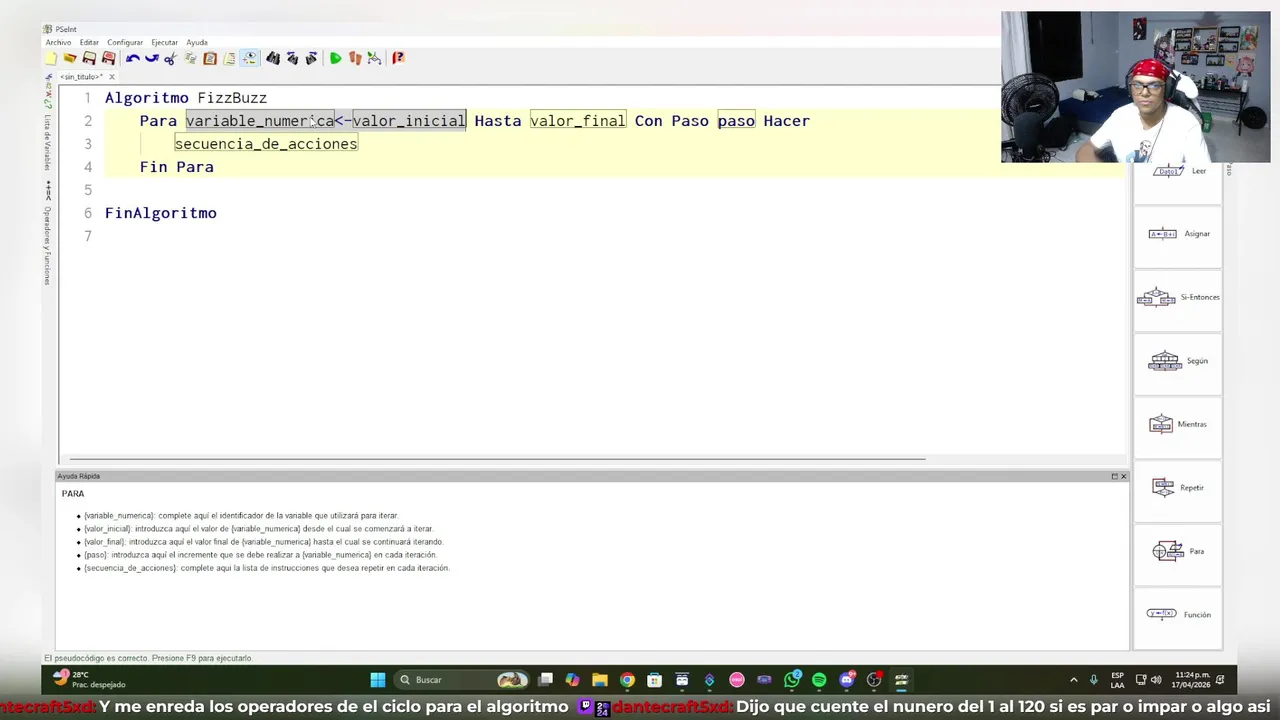Open help with the question mark icon

398,58
